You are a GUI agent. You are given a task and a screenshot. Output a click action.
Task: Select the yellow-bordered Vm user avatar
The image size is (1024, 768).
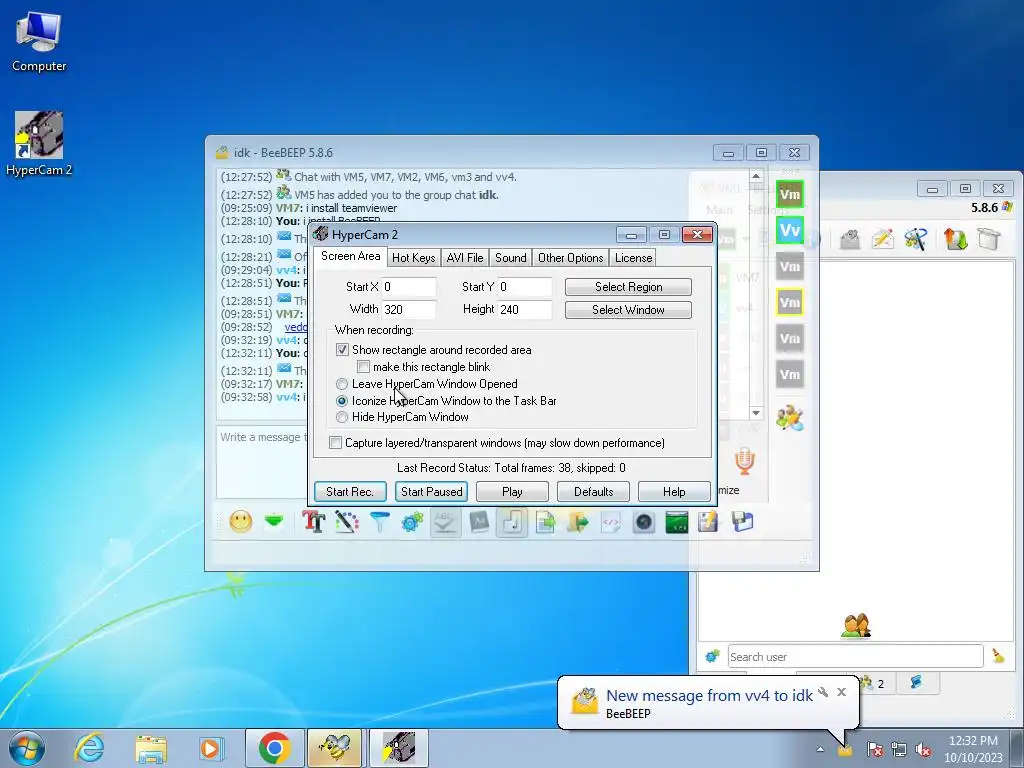pyautogui.click(x=790, y=302)
